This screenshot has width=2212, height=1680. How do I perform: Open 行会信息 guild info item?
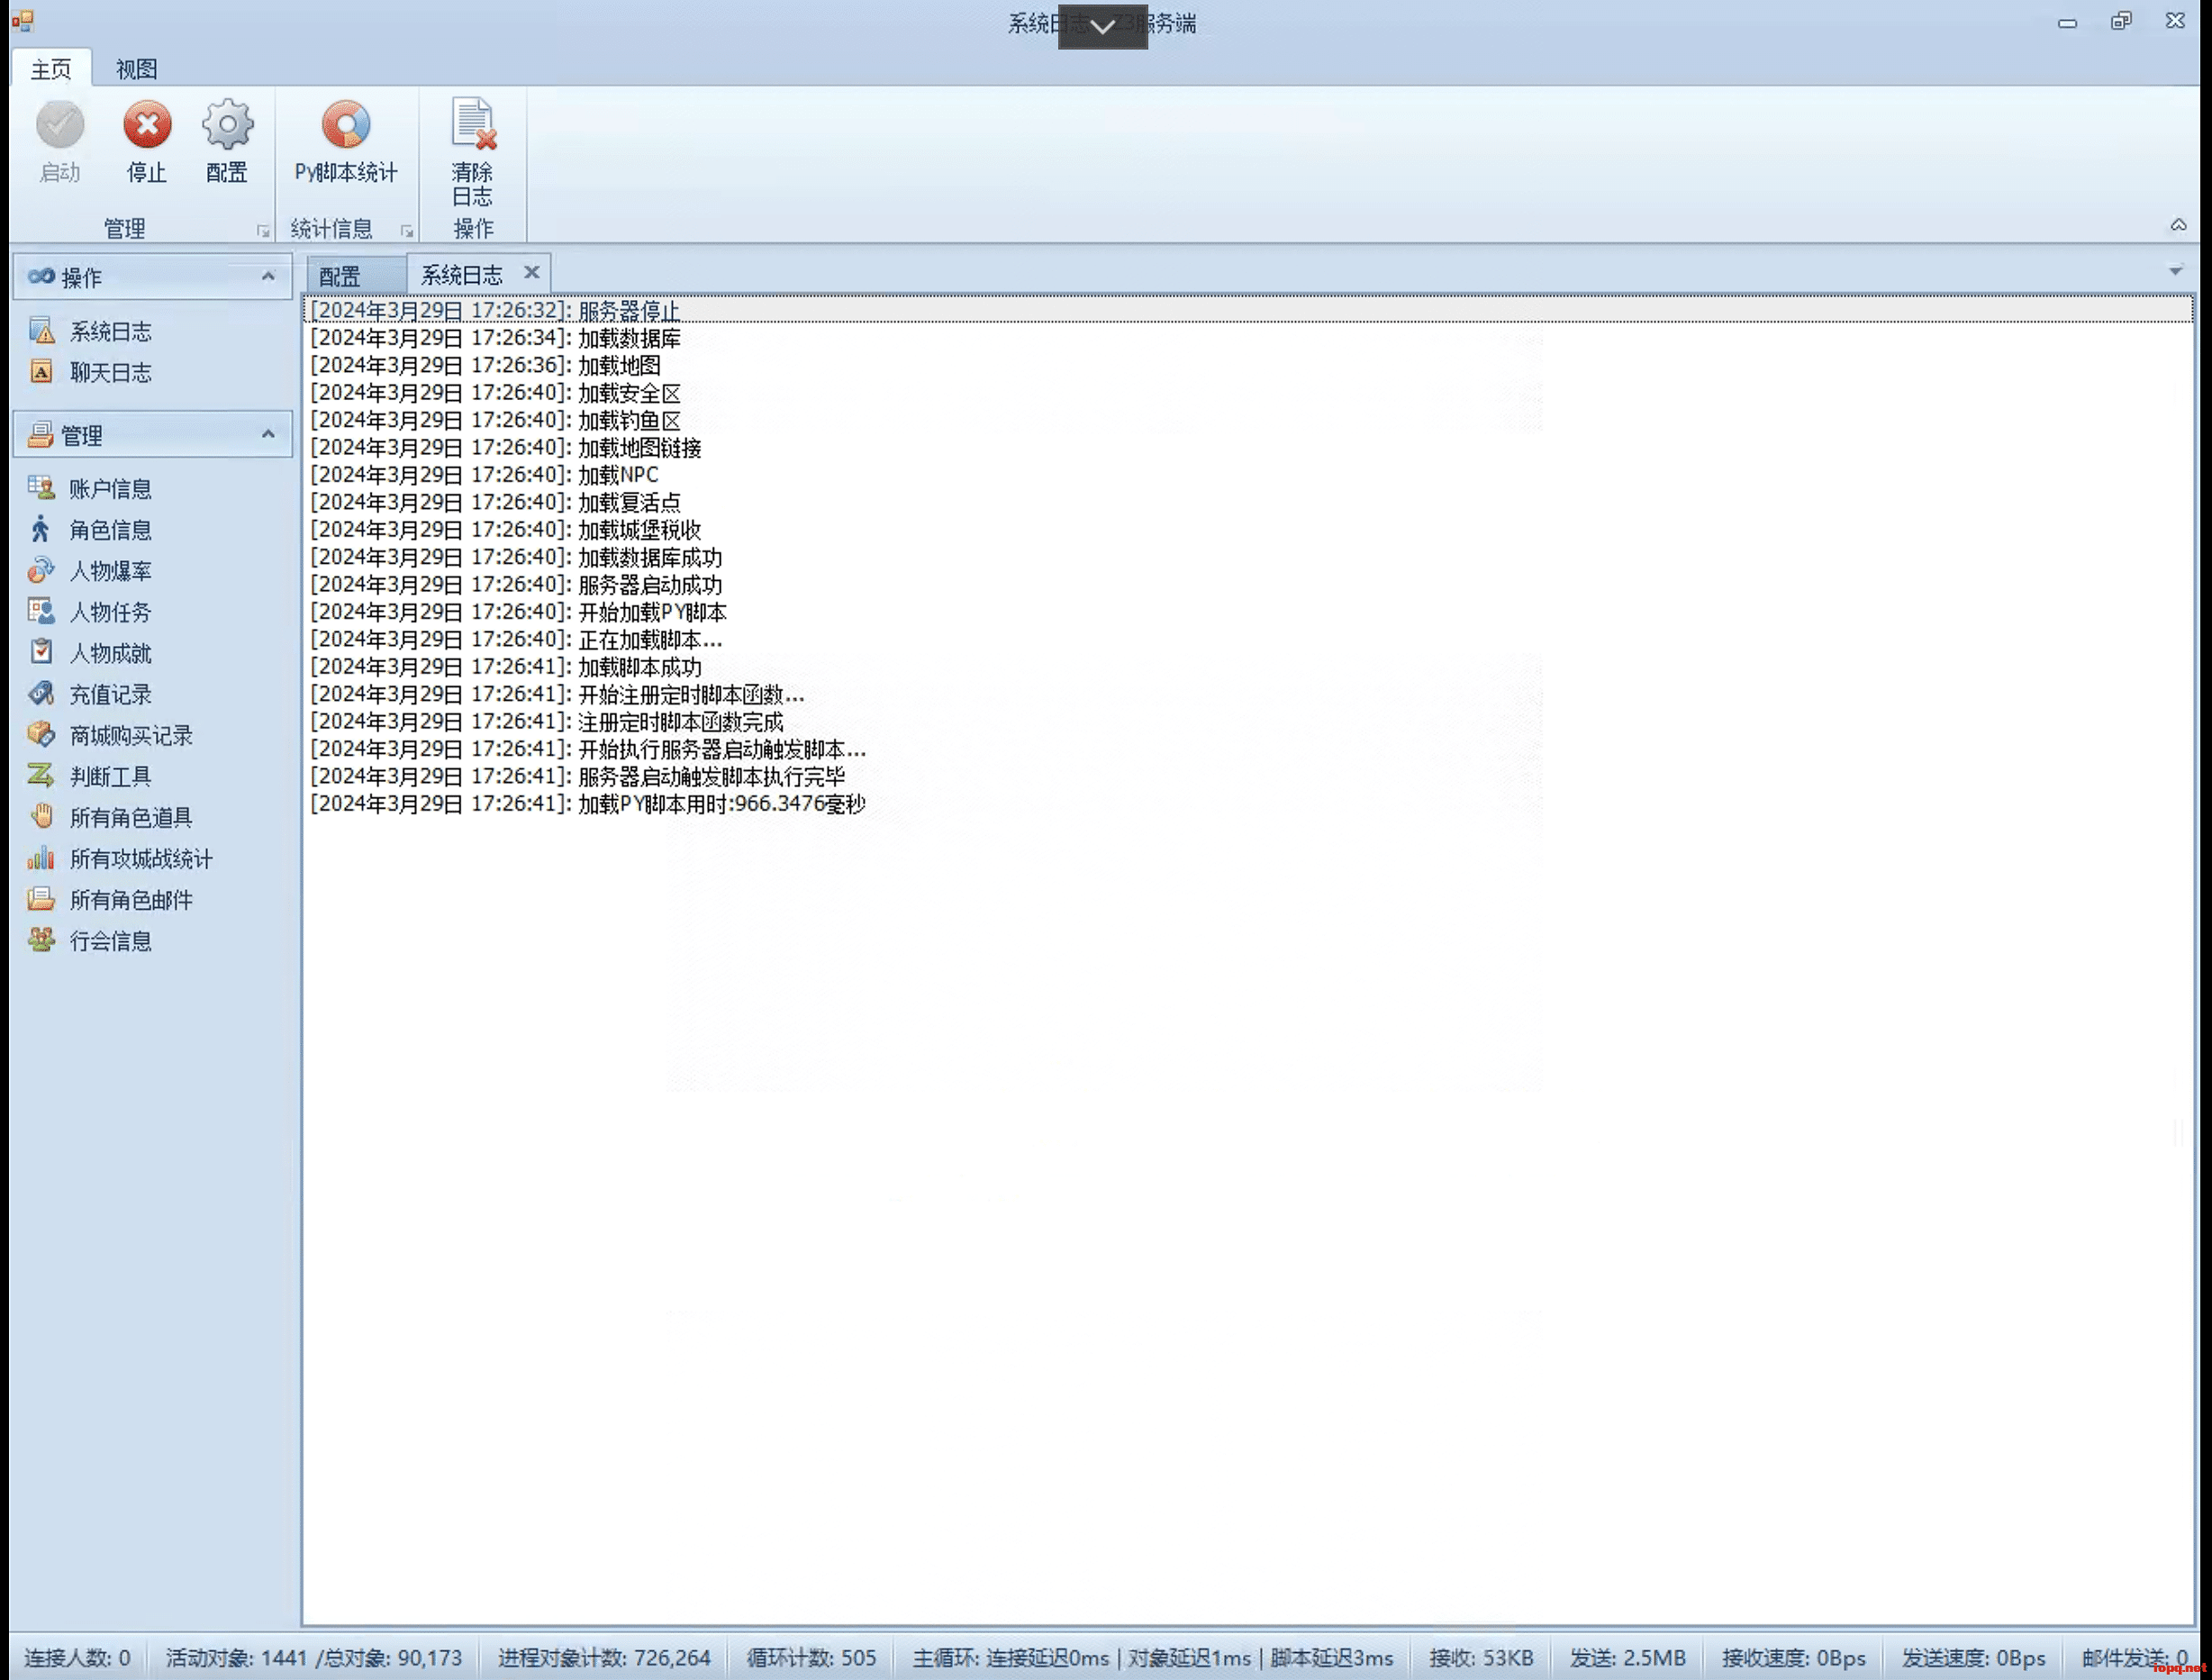(x=110, y=941)
